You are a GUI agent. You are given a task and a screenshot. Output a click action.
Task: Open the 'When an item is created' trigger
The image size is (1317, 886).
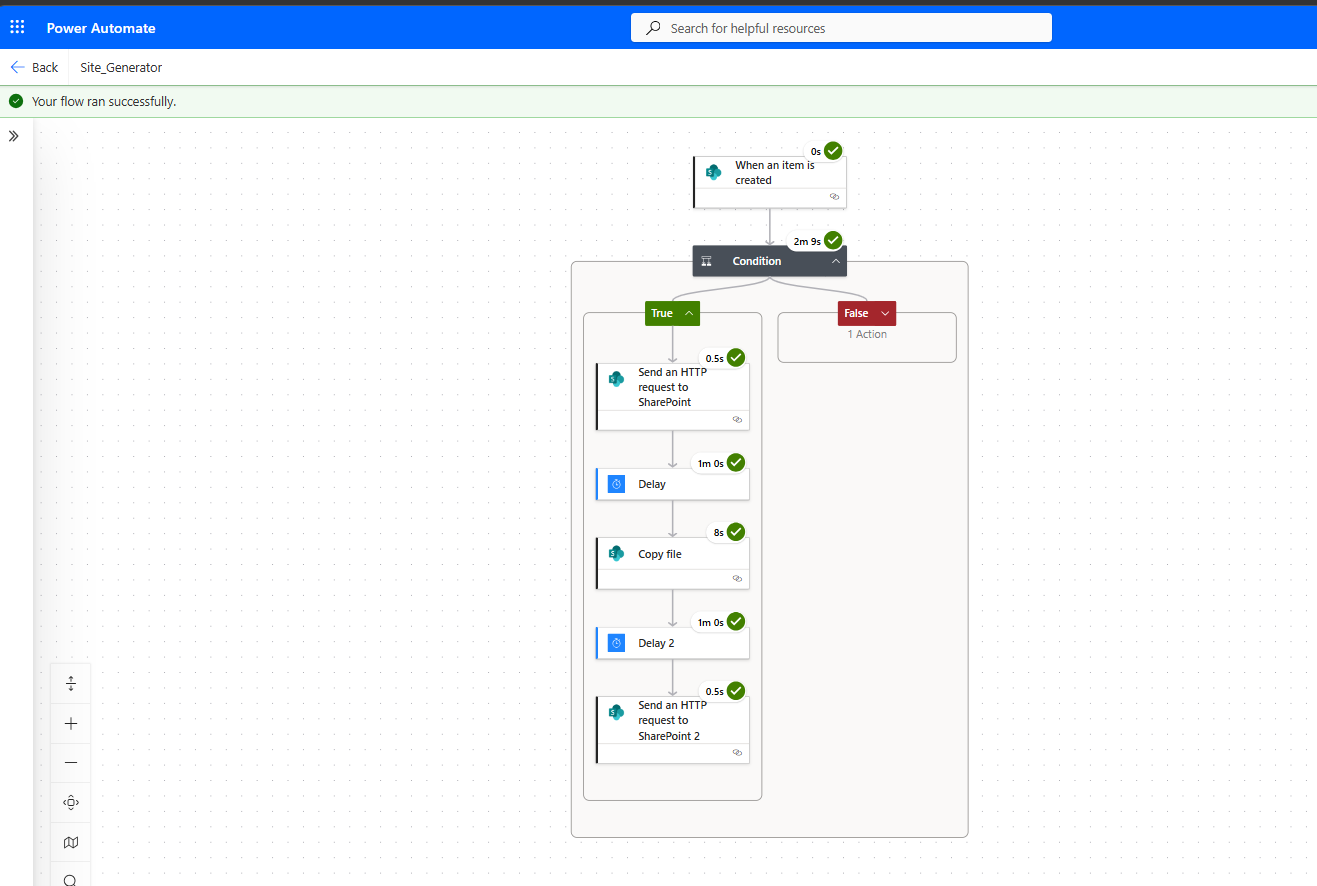pos(775,173)
